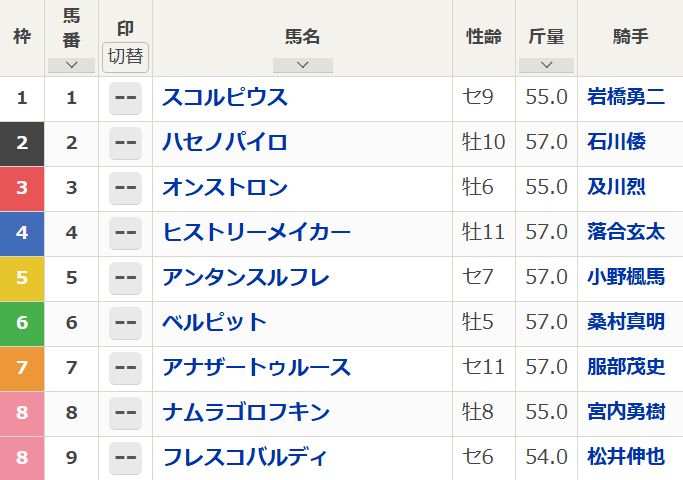Viewport: 683px width, 480px height.
Task: Toggle the mark box for スコルピウス
Action: point(125,98)
